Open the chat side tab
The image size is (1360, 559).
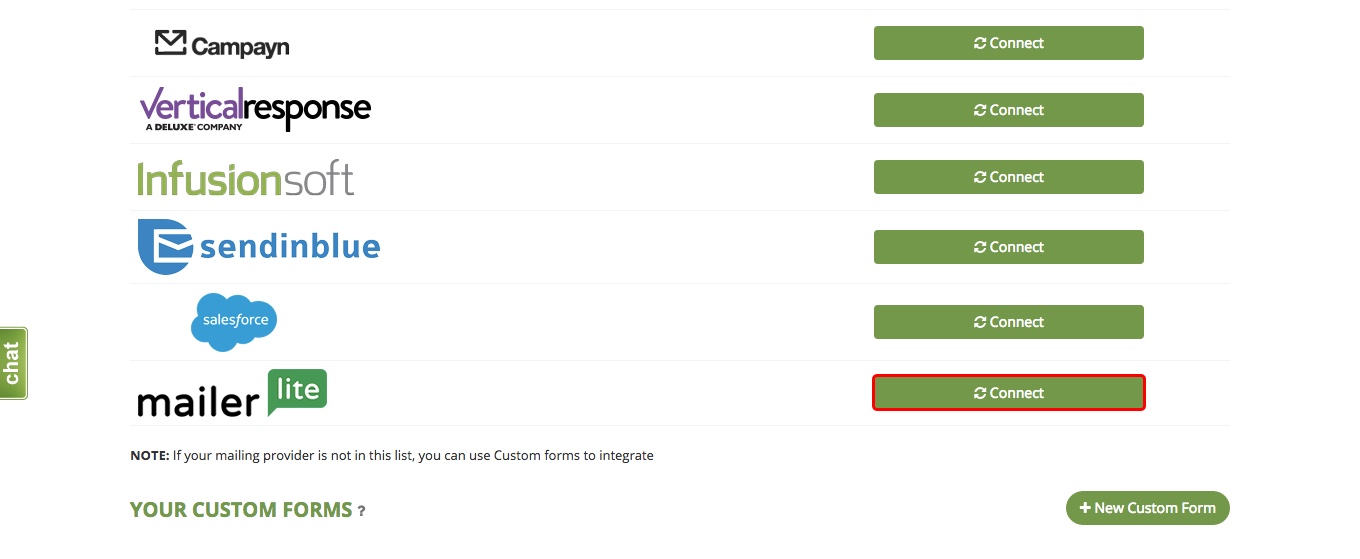tap(13, 363)
